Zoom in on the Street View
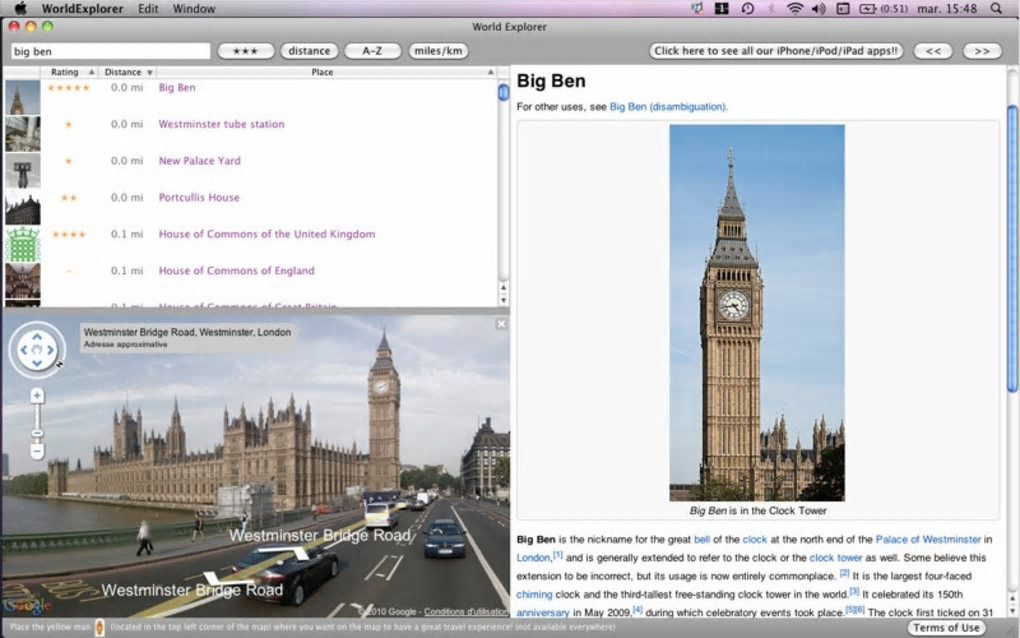The height and width of the screenshot is (638, 1020). point(37,396)
